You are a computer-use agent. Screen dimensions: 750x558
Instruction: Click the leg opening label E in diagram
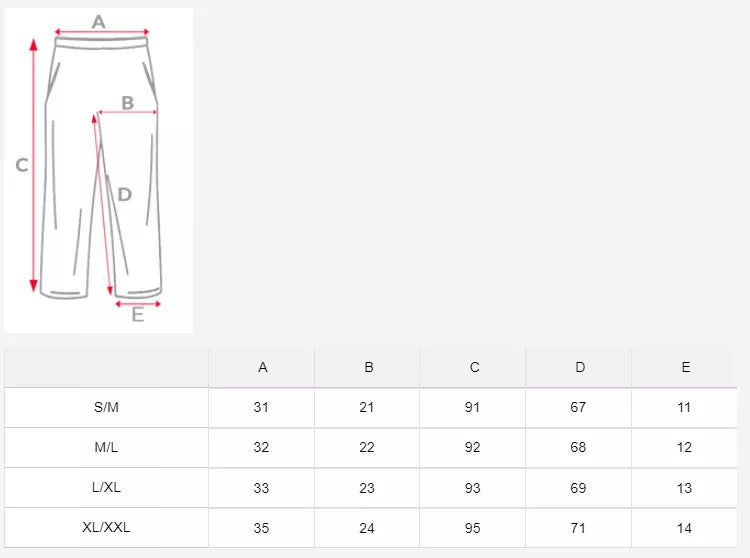(138, 315)
